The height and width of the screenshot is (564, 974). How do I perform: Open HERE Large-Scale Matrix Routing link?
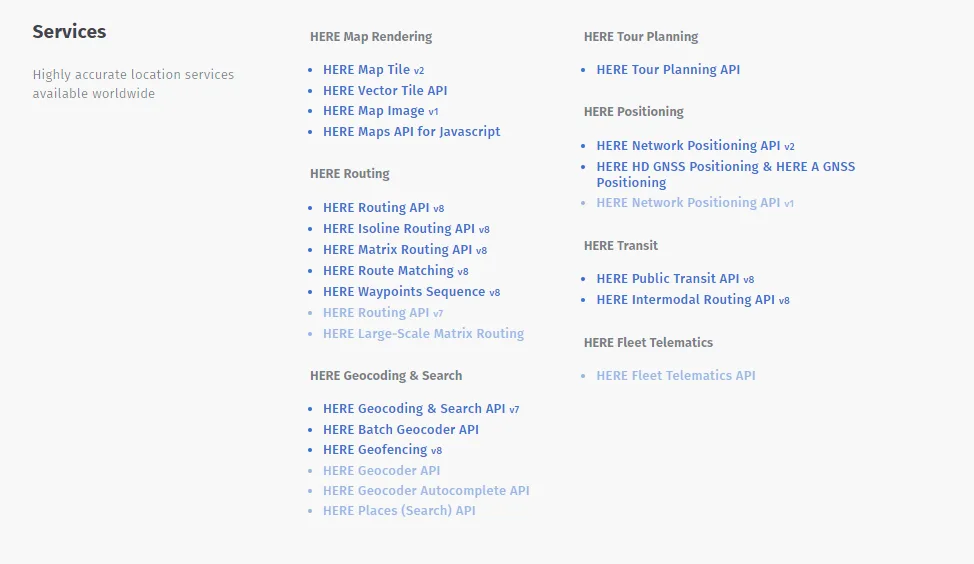(424, 334)
